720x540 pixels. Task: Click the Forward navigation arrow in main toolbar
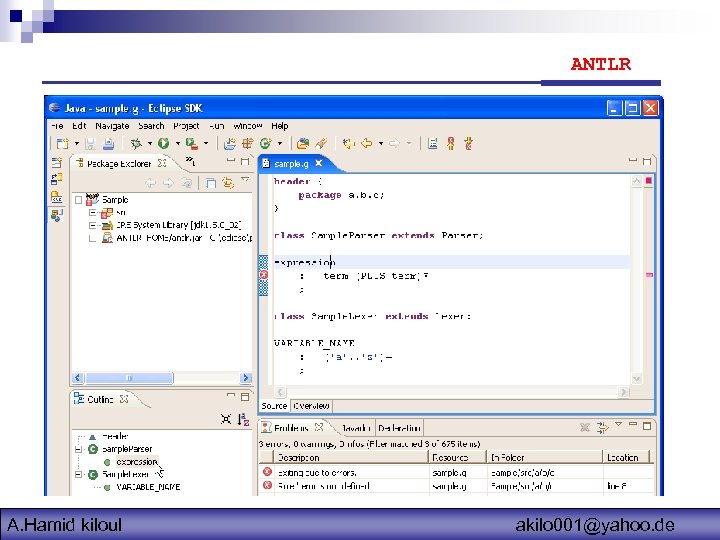tap(394, 144)
